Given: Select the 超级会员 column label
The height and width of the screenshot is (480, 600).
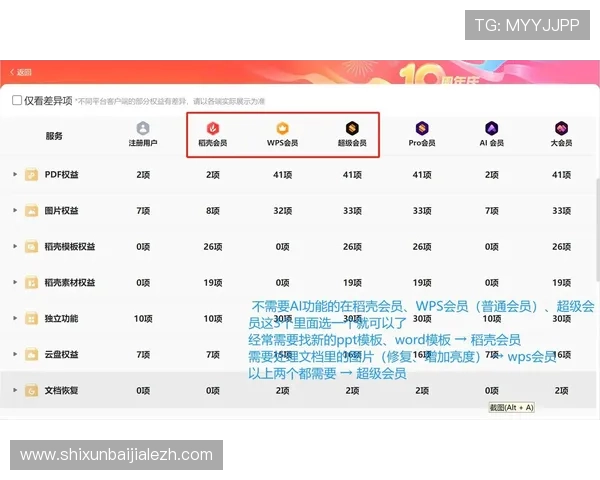Looking at the screenshot, I should (352, 143).
